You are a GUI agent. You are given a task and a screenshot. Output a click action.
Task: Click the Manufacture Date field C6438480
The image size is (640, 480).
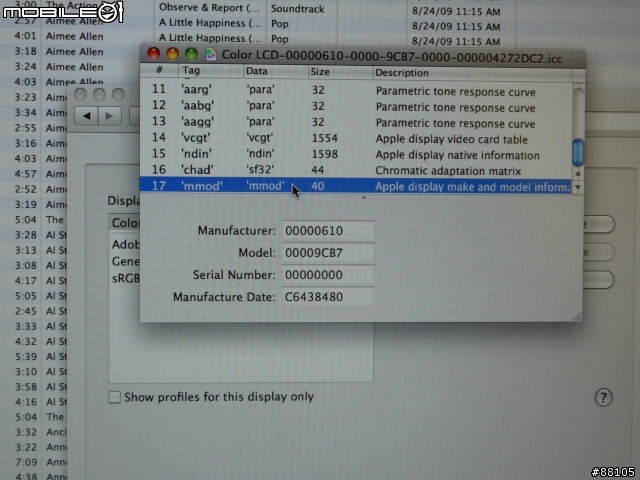(x=328, y=297)
